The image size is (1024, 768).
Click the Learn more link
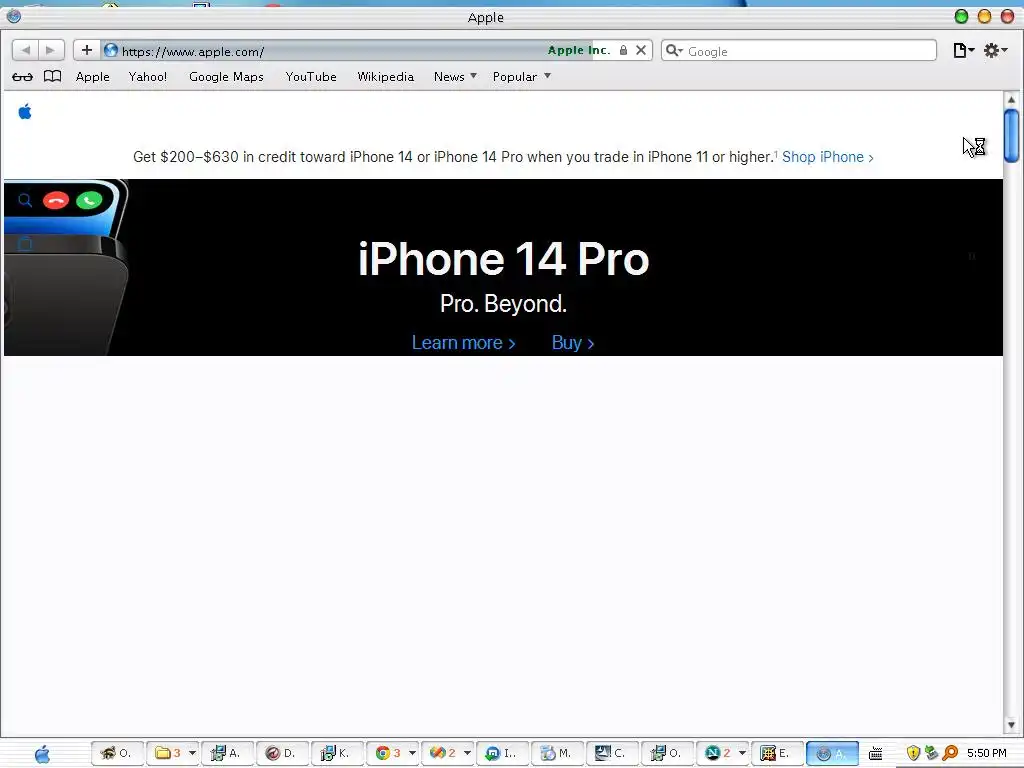(463, 343)
